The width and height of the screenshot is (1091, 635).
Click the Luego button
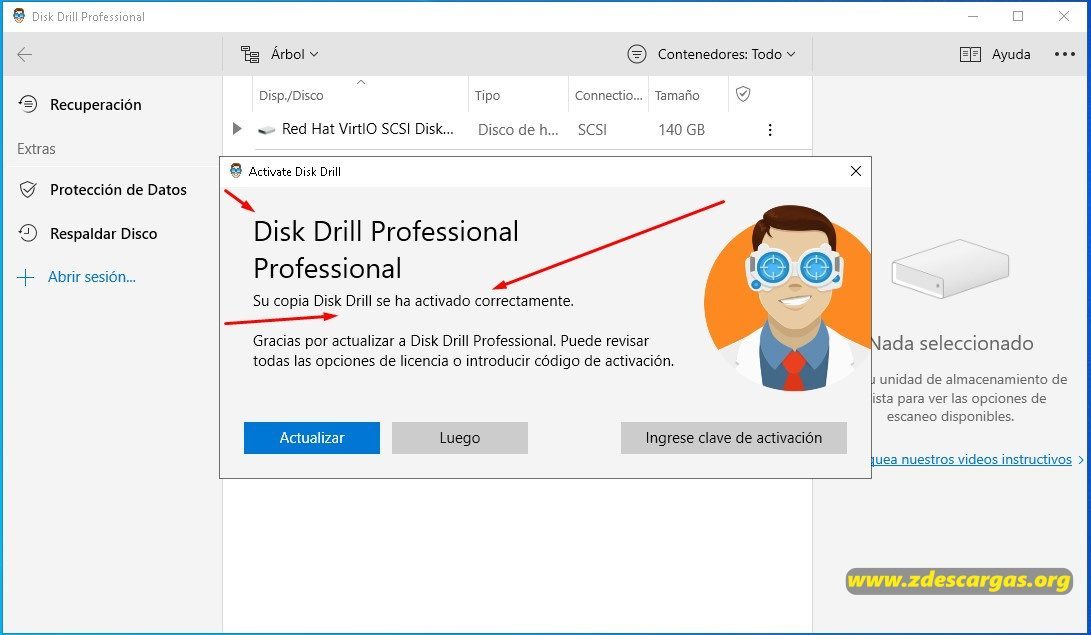pyautogui.click(x=460, y=438)
